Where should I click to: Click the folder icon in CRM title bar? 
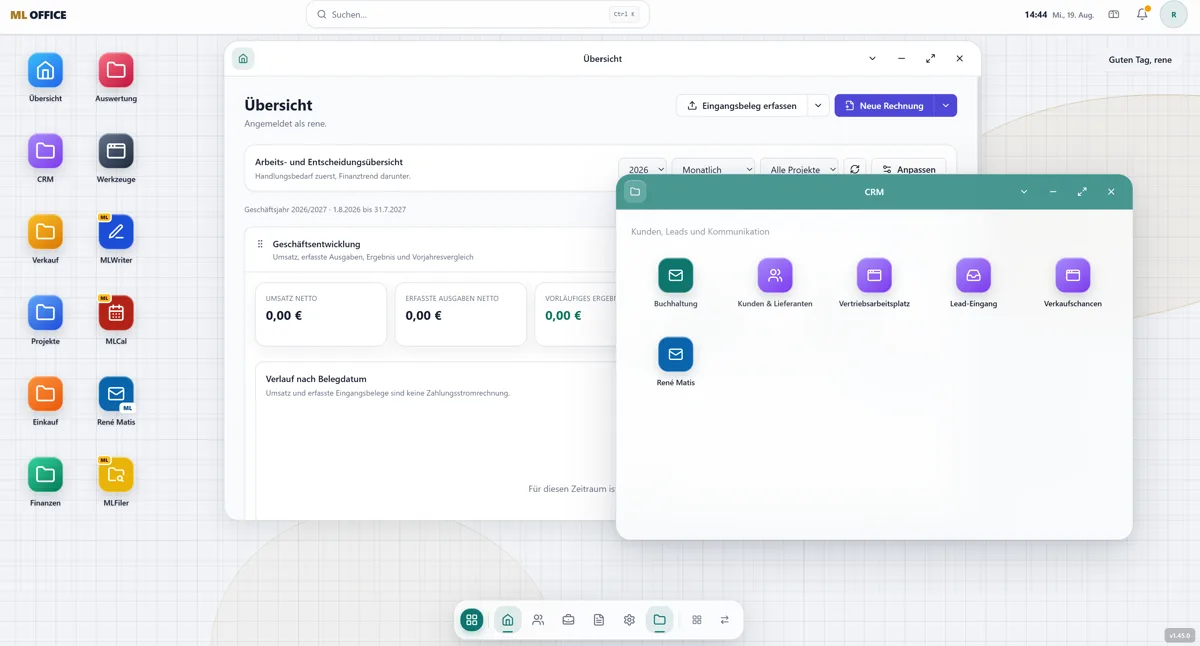(635, 192)
